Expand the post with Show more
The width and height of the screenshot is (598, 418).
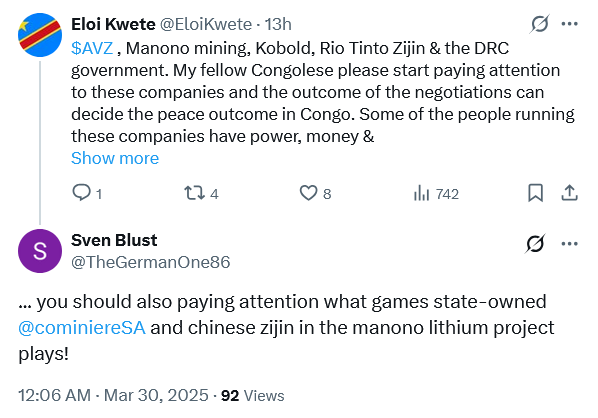(x=115, y=158)
